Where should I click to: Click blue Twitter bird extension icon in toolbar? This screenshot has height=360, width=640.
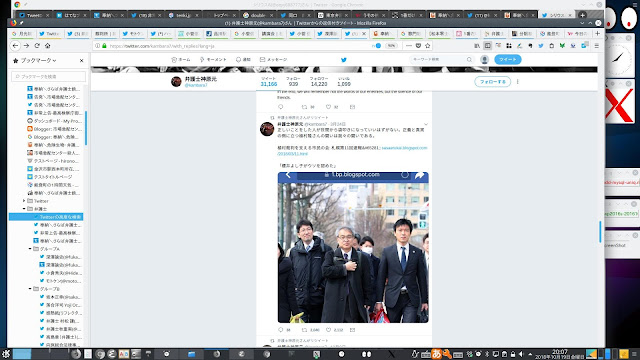click(x=541, y=46)
